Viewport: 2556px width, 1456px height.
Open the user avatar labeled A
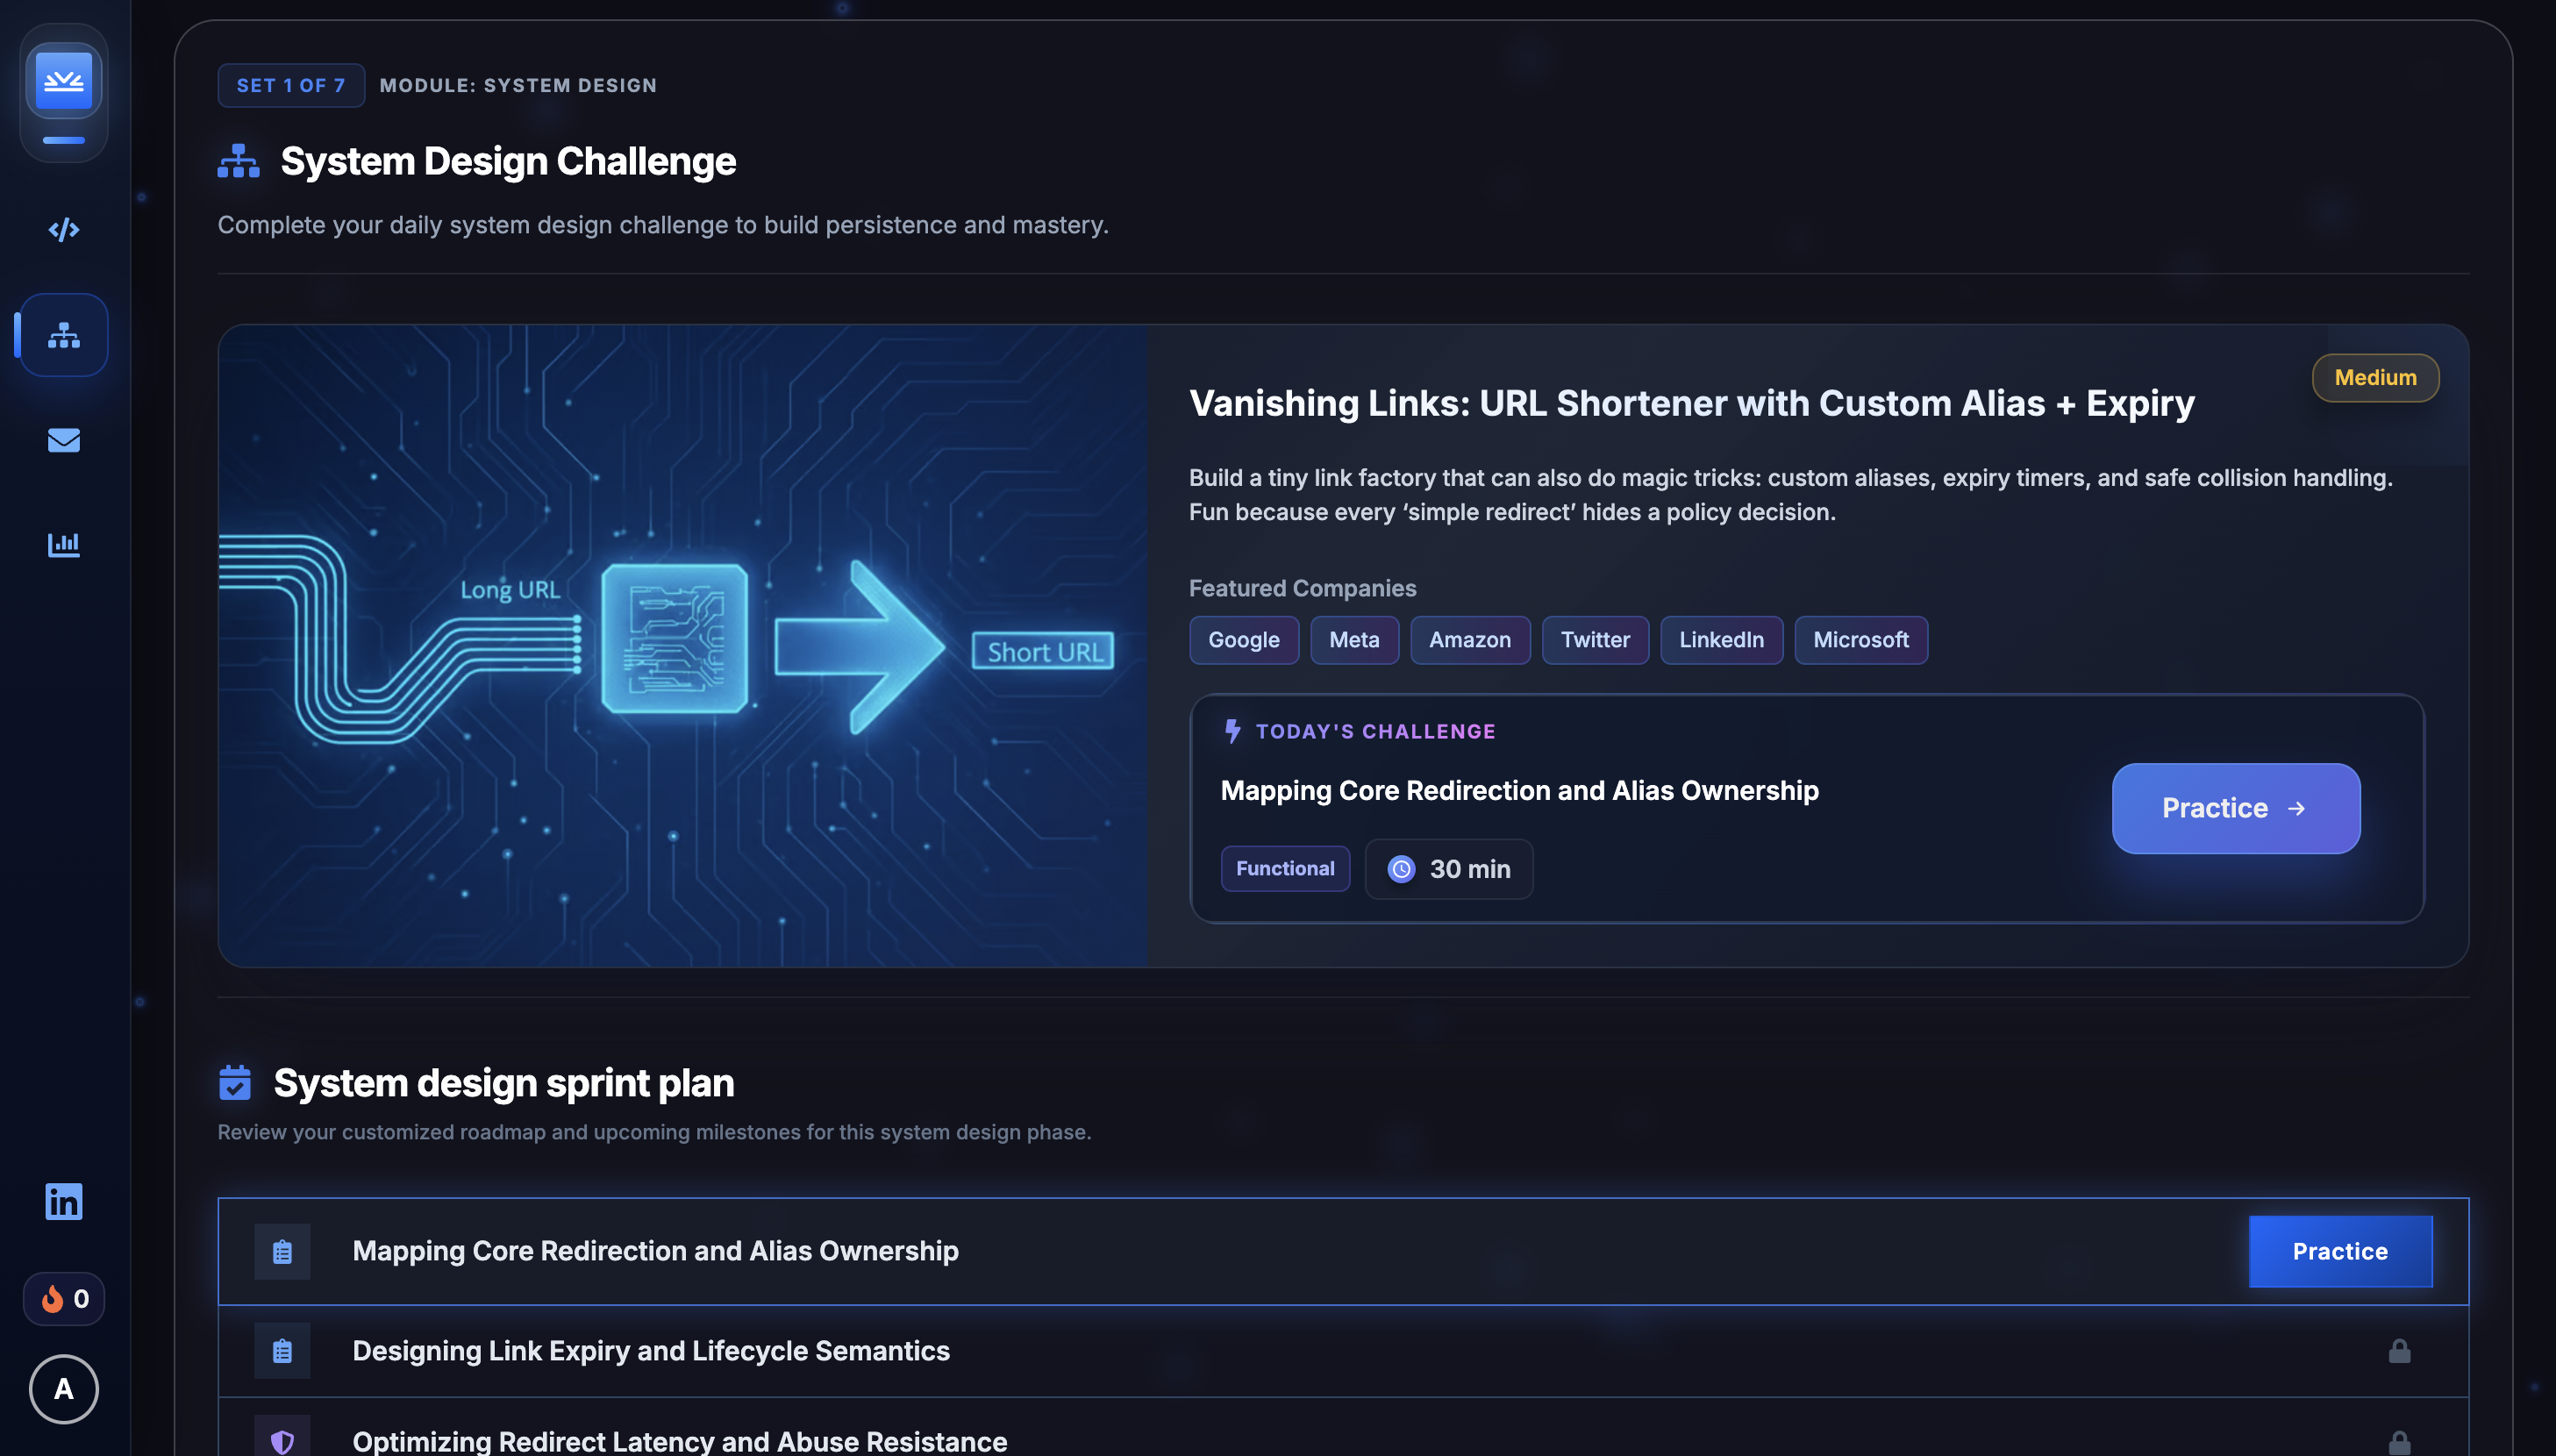click(64, 1389)
